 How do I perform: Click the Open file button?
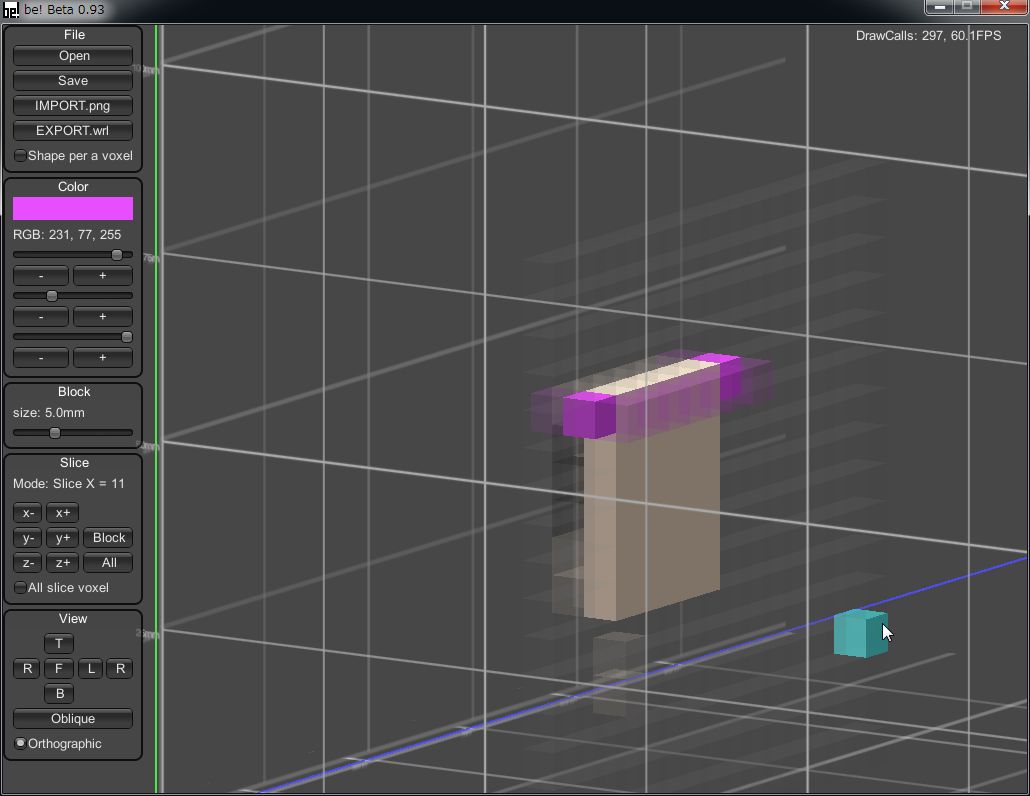pyautogui.click(x=73, y=56)
